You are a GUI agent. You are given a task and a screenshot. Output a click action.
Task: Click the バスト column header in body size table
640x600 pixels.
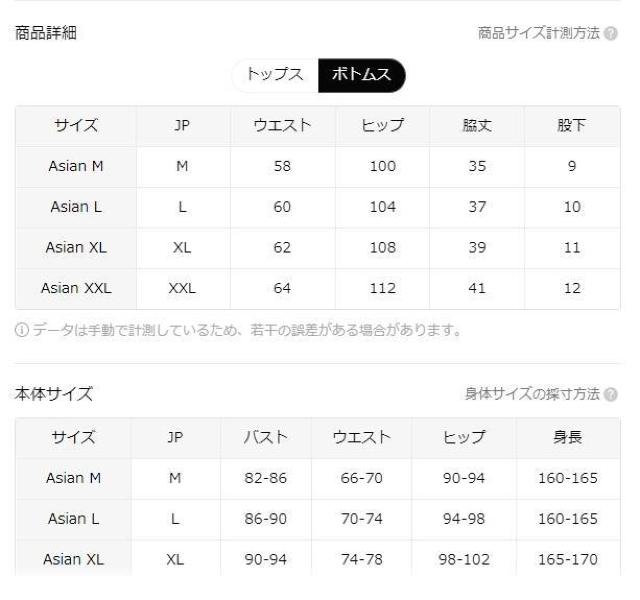tap(266, 437)
